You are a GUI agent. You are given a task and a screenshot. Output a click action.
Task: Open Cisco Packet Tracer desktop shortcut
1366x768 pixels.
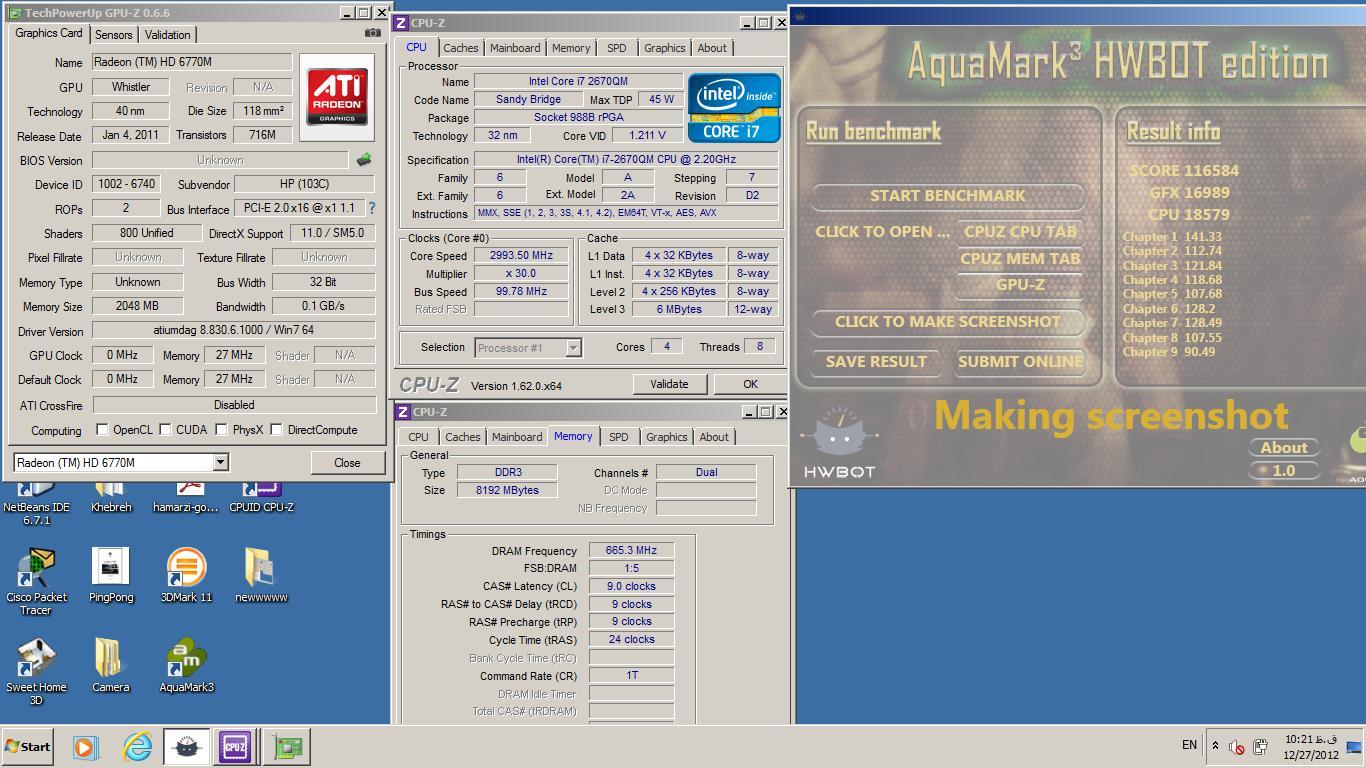[37, 581]
